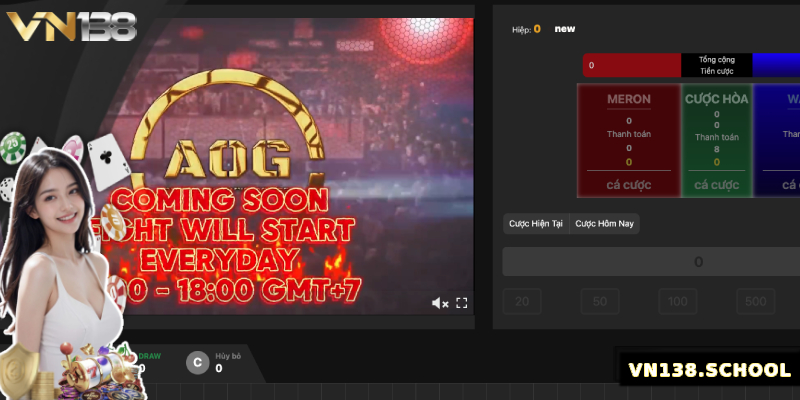Click the bet amount input field

tap(651, 262)
